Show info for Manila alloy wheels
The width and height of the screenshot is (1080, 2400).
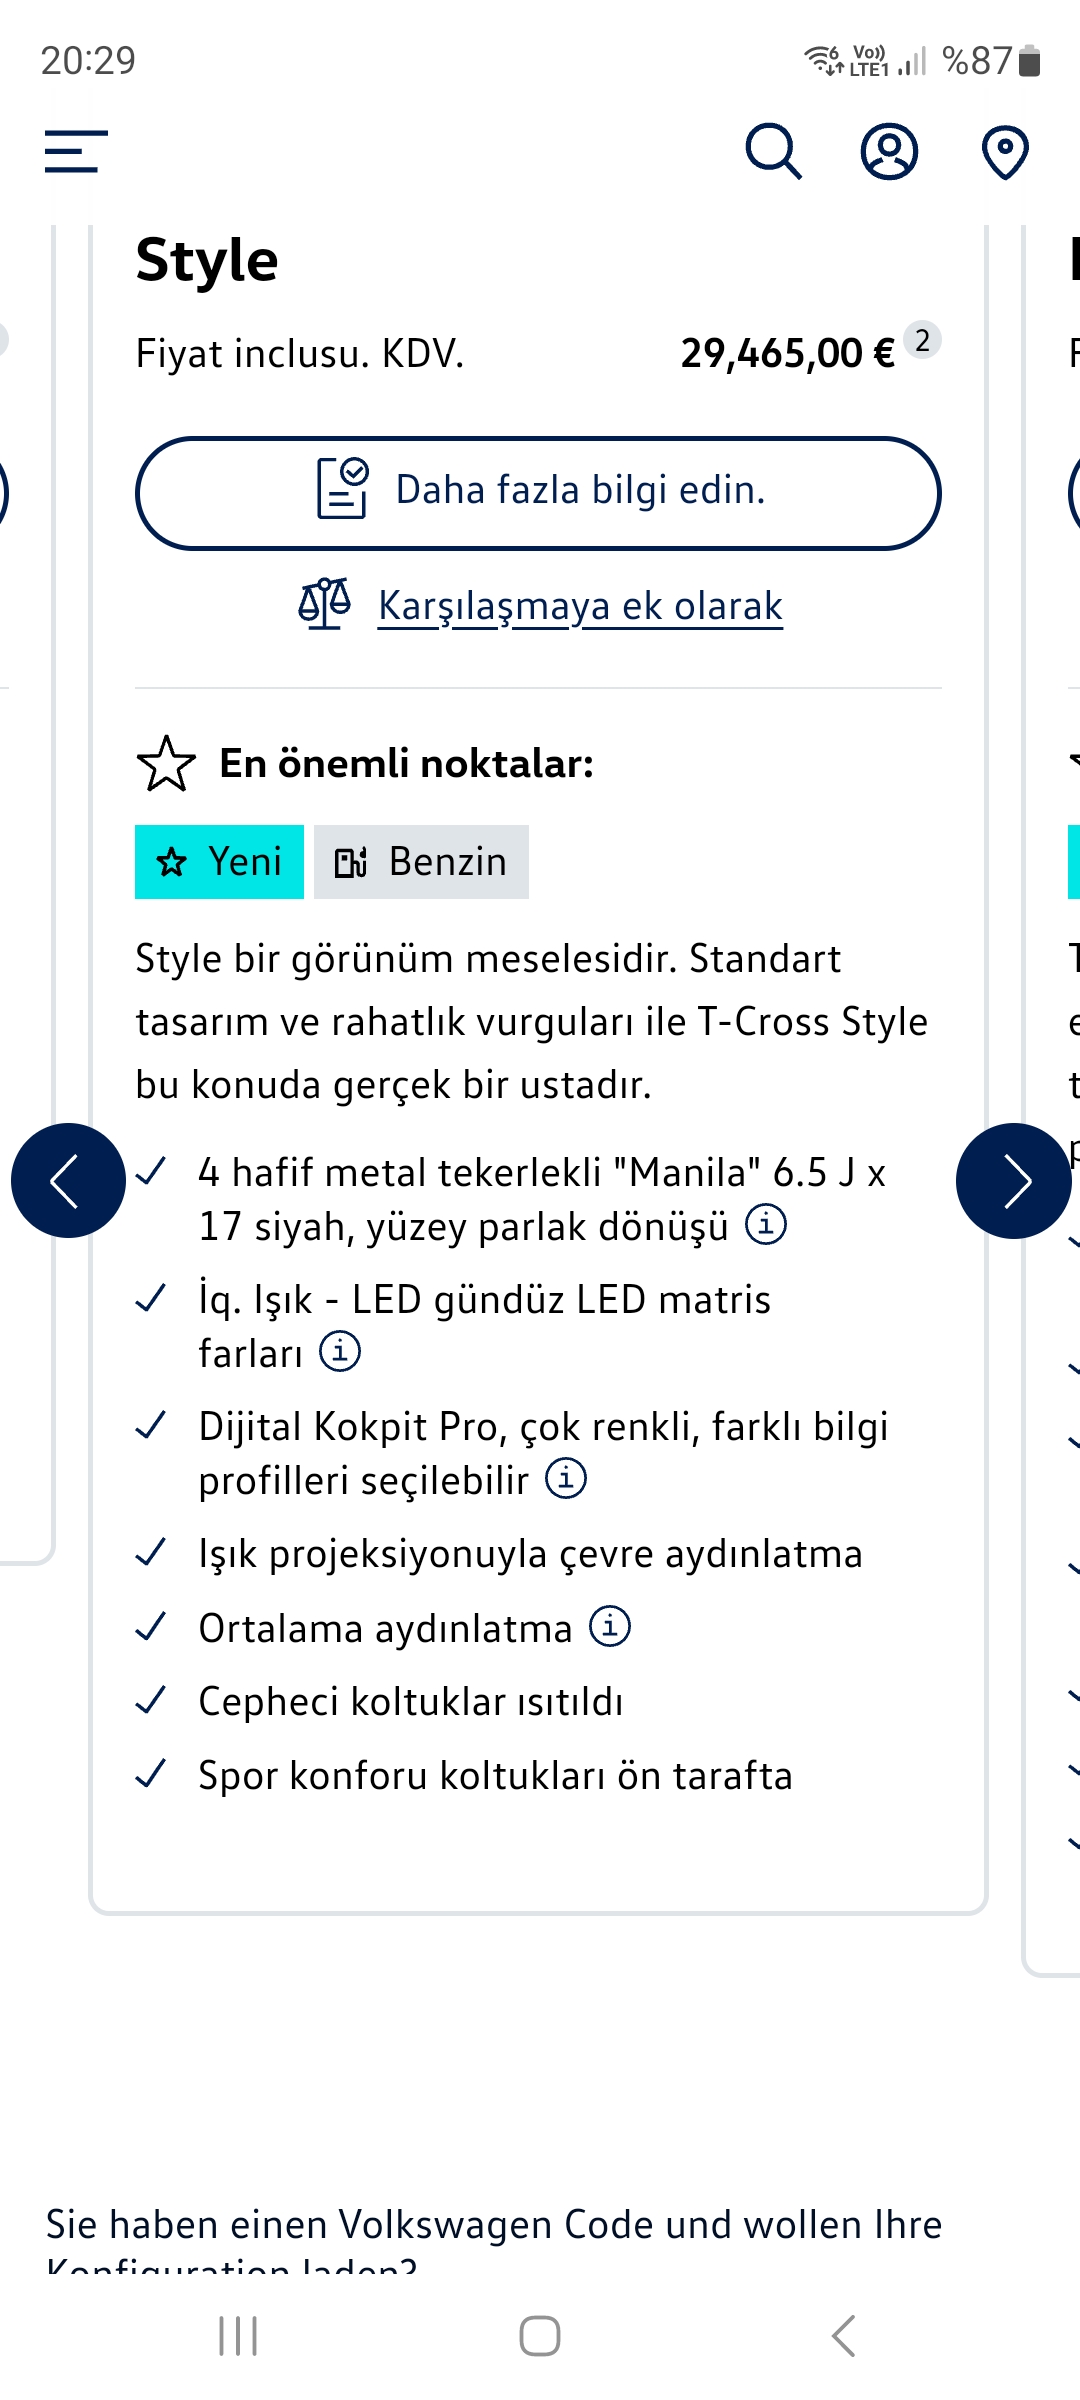(766, 1224)
